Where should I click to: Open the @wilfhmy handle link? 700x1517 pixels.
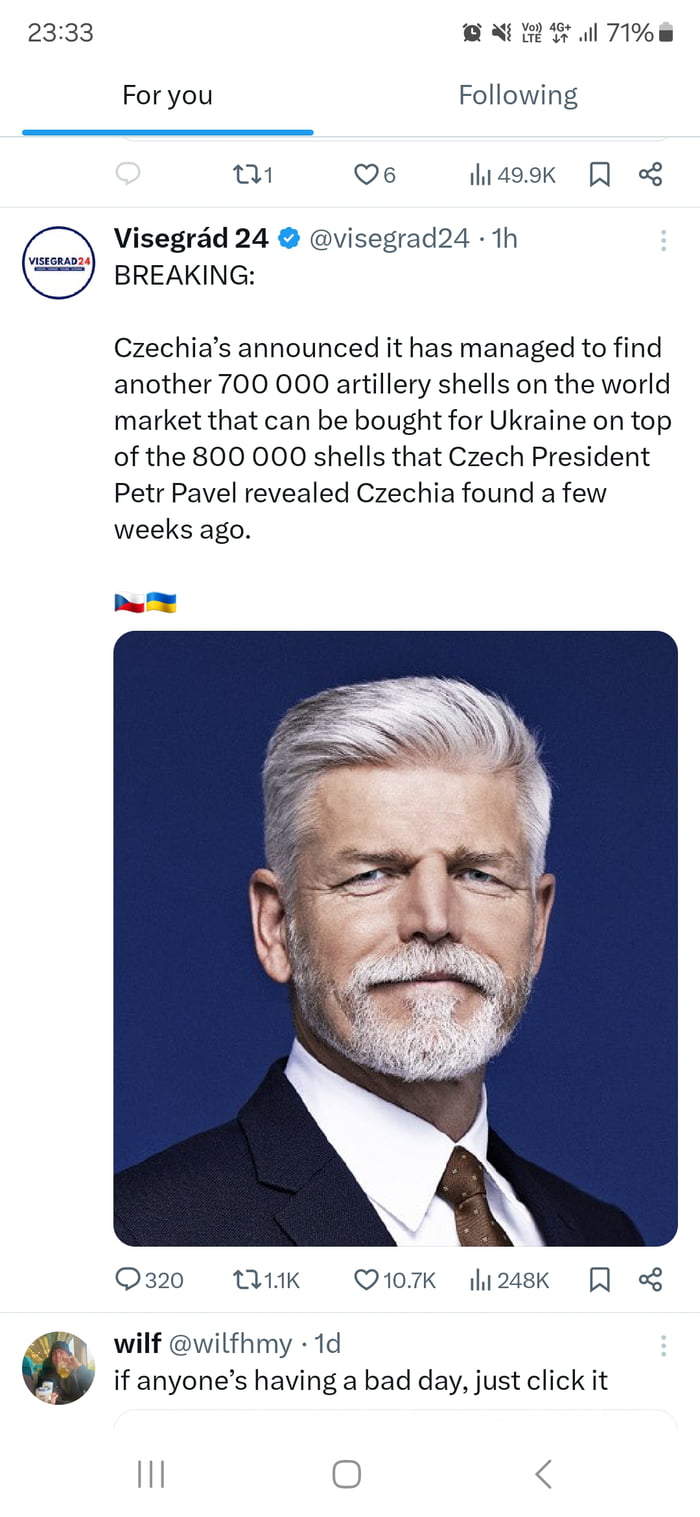tap(231, 1343)
